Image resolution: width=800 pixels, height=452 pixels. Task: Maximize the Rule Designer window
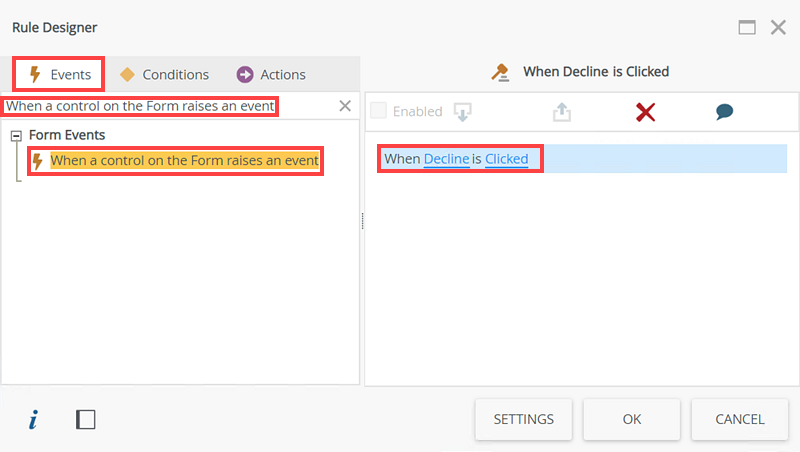click(747, 28)
